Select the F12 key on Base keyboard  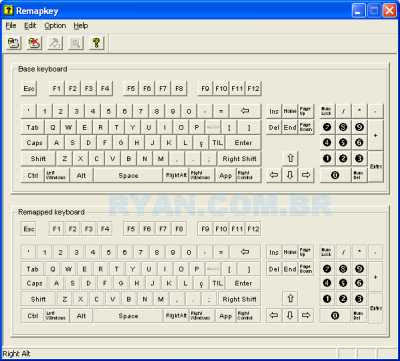pos(253,89)
